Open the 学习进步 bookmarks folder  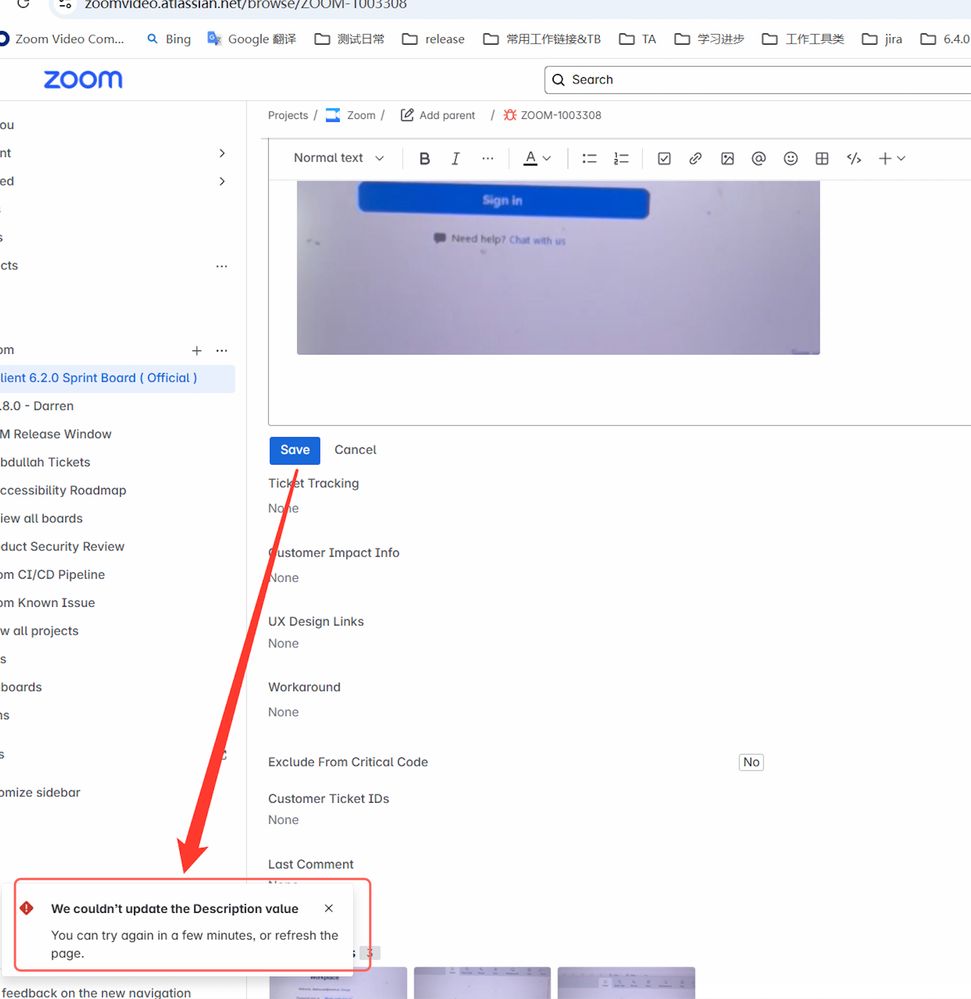[709, 39]
